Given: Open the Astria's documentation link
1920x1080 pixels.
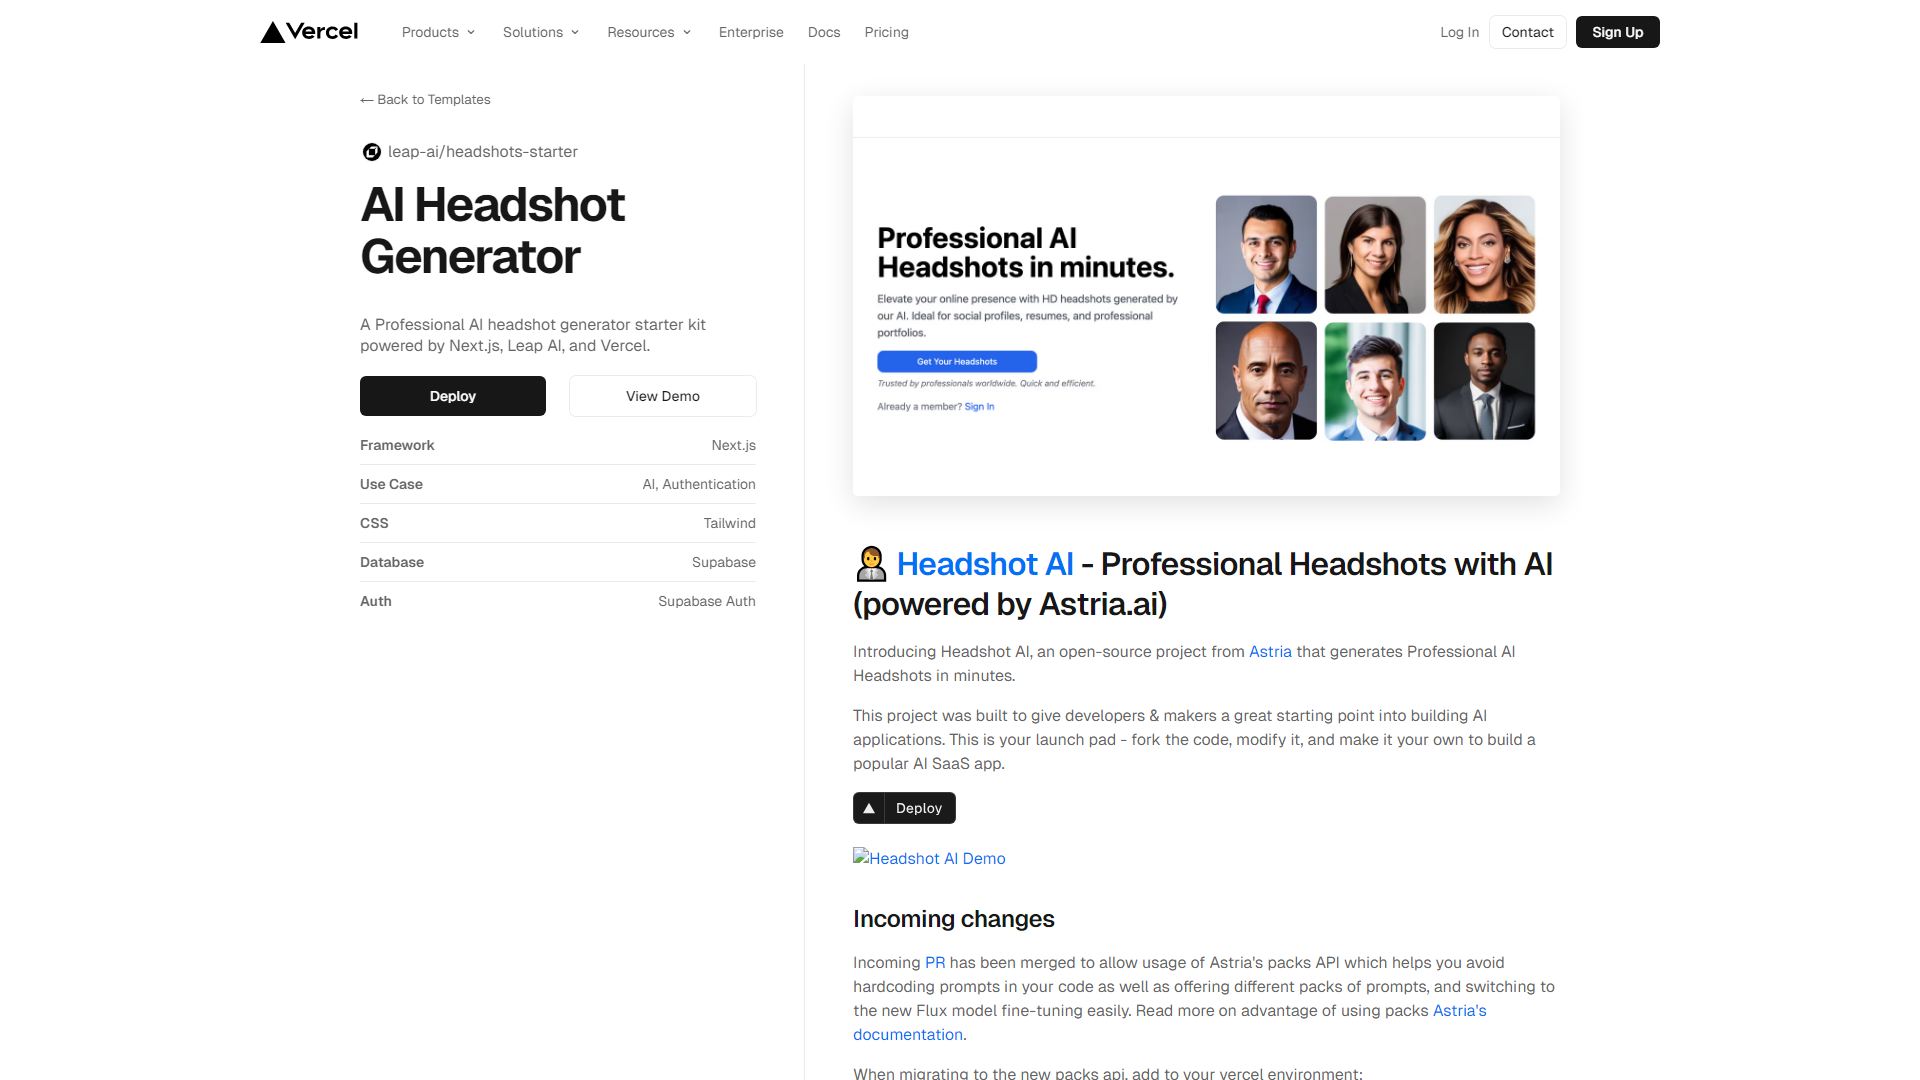Looking at the screenshot, I should pos(1169,1023).
